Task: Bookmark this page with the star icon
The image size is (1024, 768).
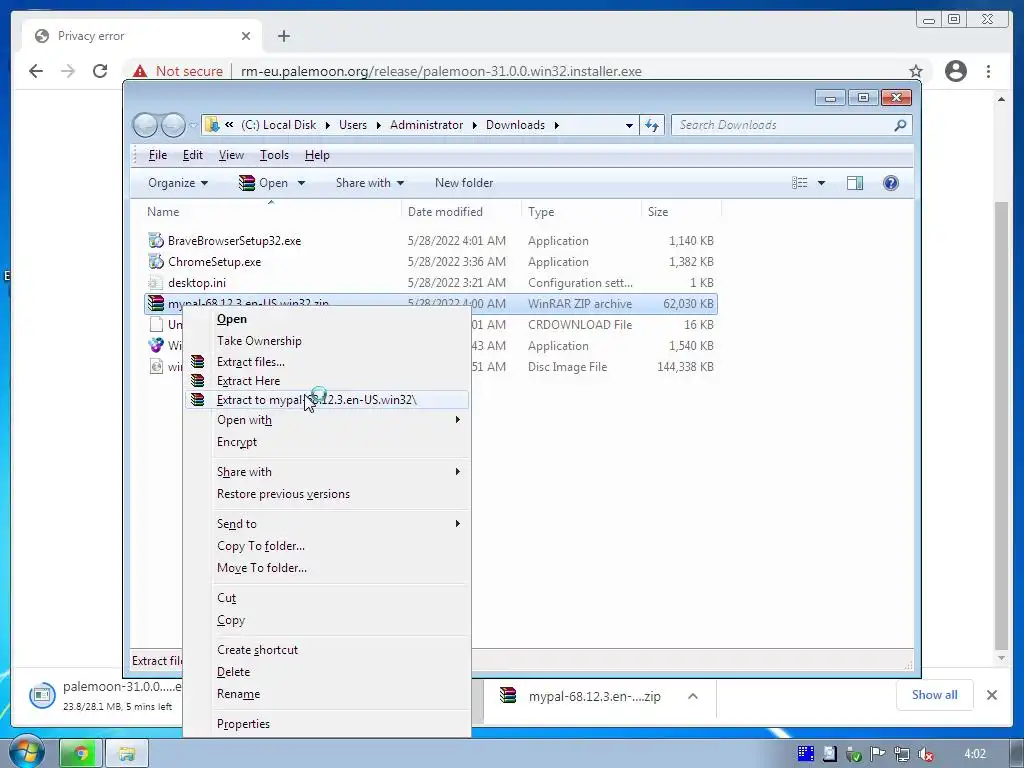Action: point(916,71)
